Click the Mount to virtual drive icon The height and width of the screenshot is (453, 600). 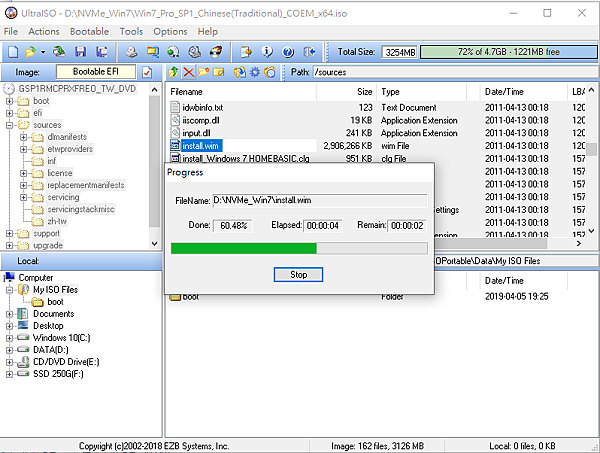pos(195,52)
